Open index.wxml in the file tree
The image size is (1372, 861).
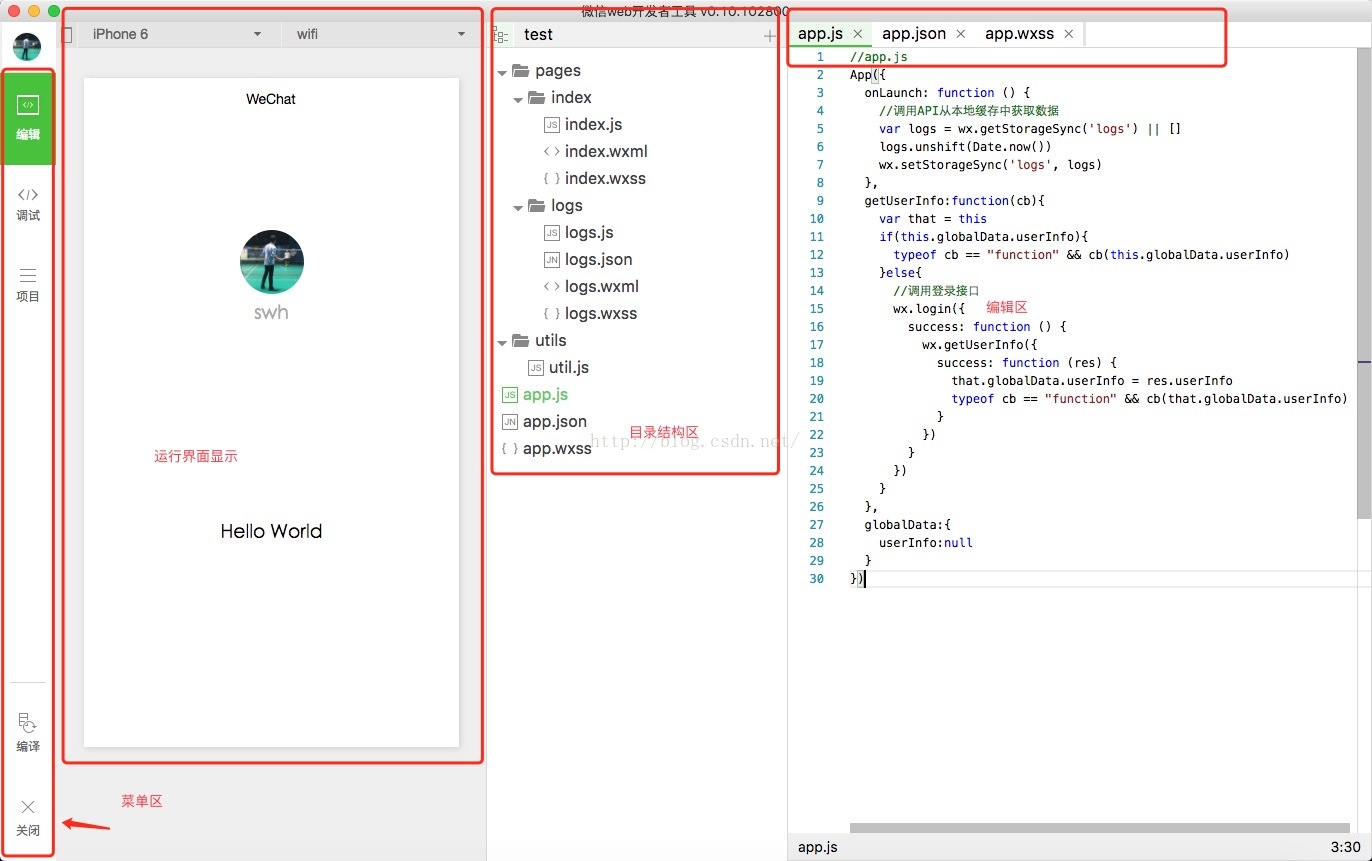tap(595, 152)
